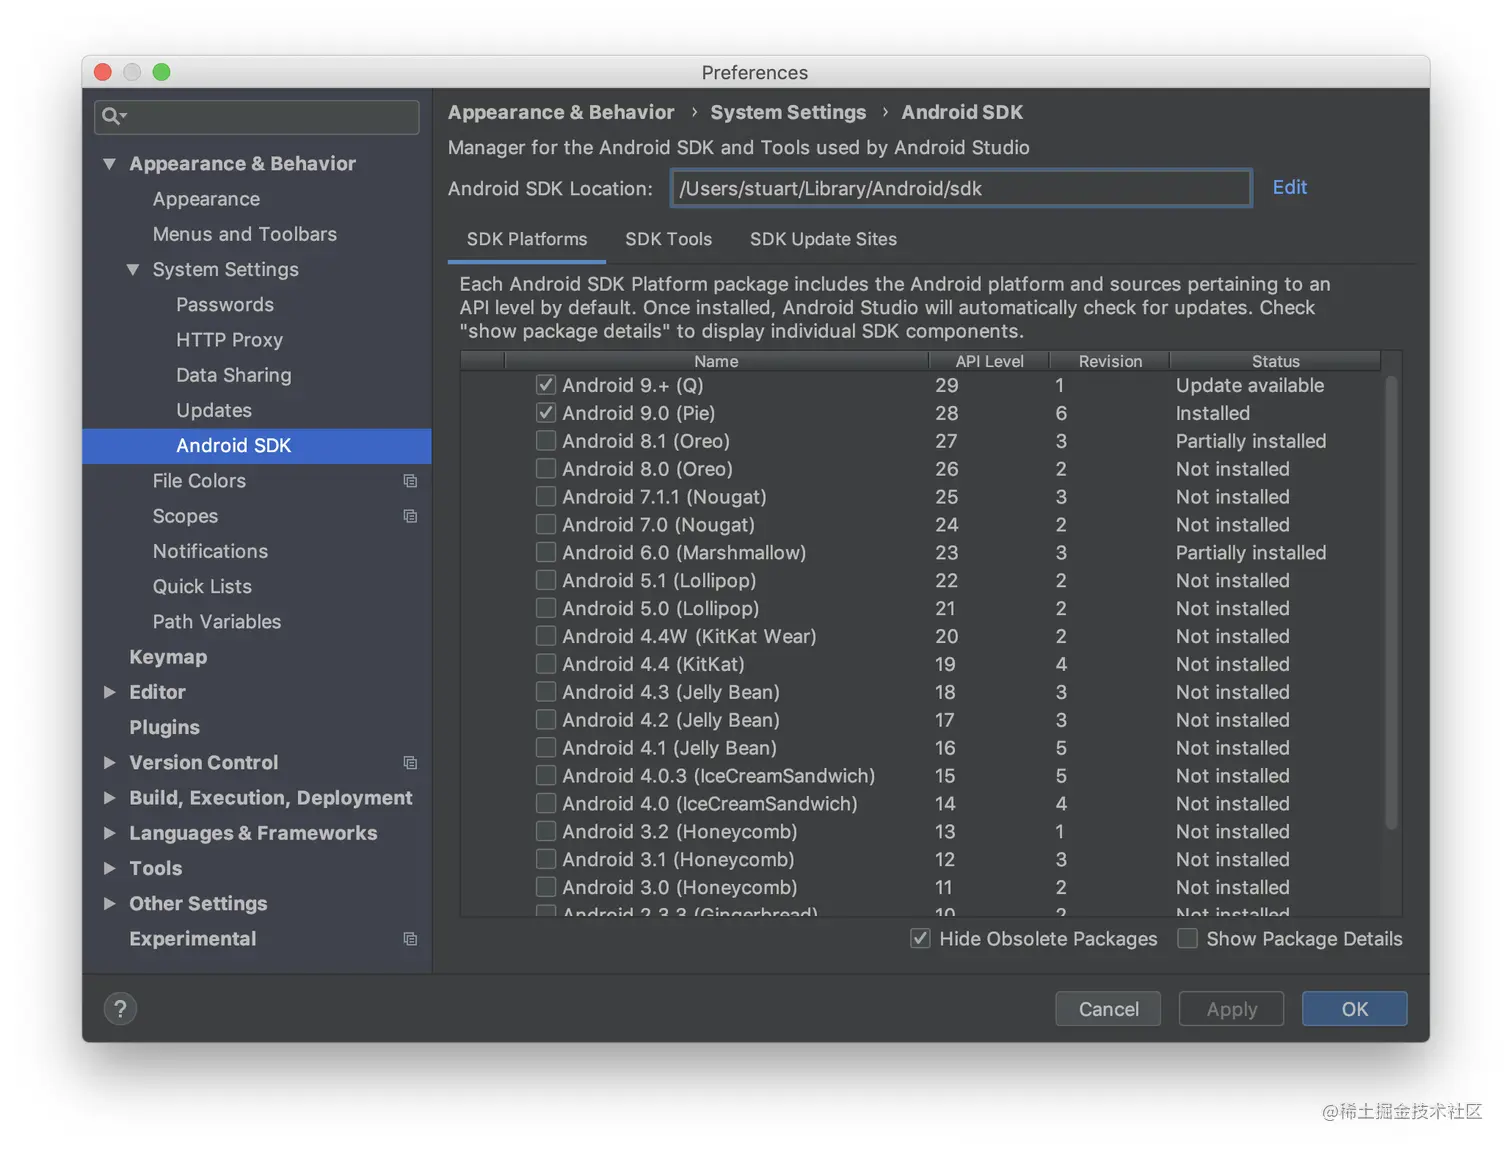This screenshot has width=1512, height=1151.
Task: Expand the Tools settings node
Action: [x=109, y=868]
